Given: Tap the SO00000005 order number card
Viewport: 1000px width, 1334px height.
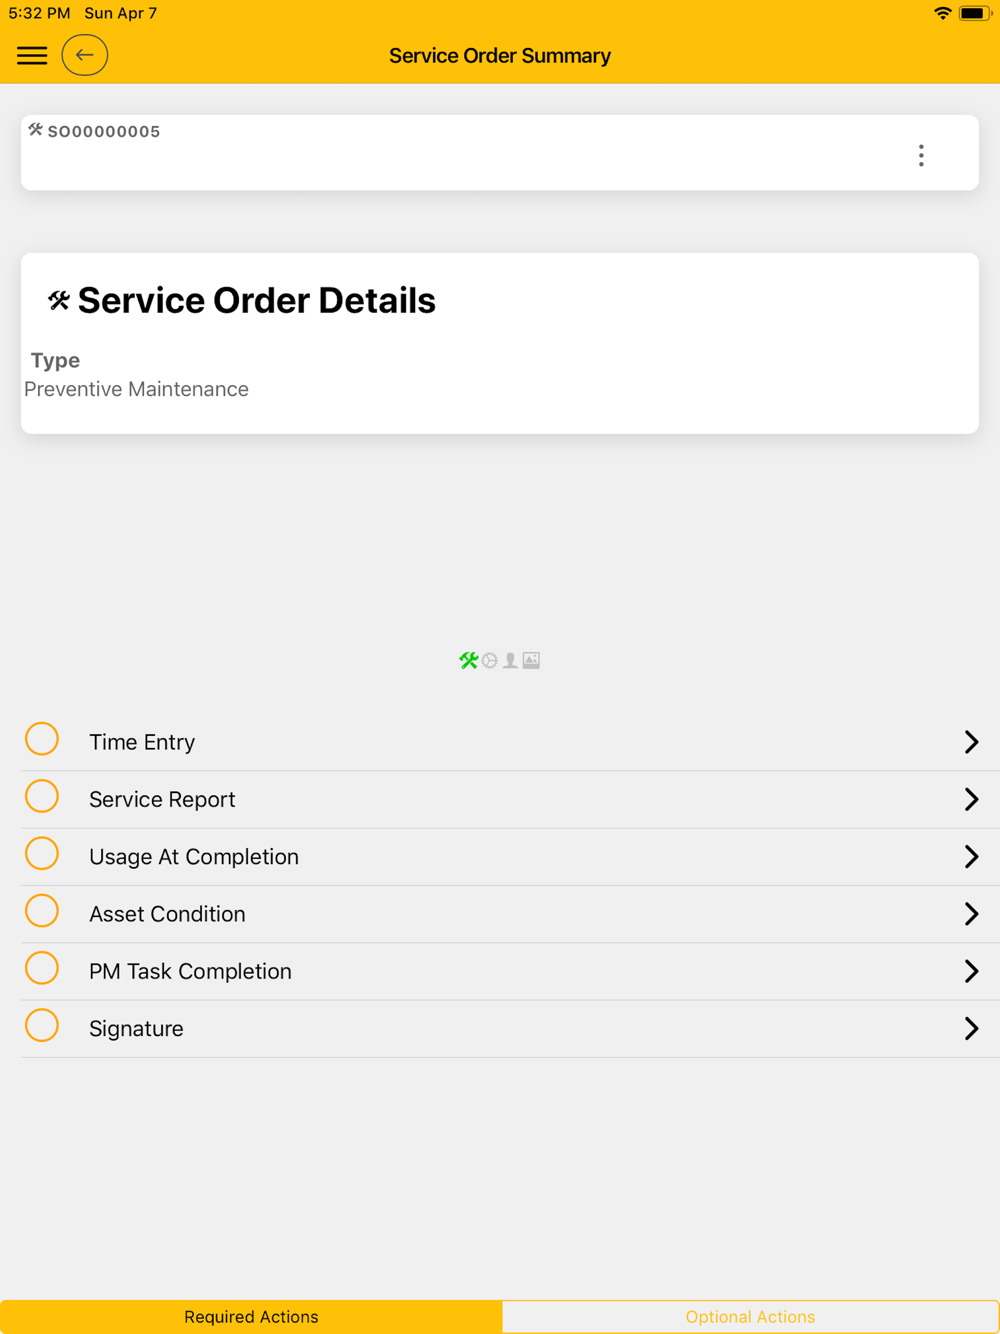Looking at the screenshot, I should pos(104,131).
